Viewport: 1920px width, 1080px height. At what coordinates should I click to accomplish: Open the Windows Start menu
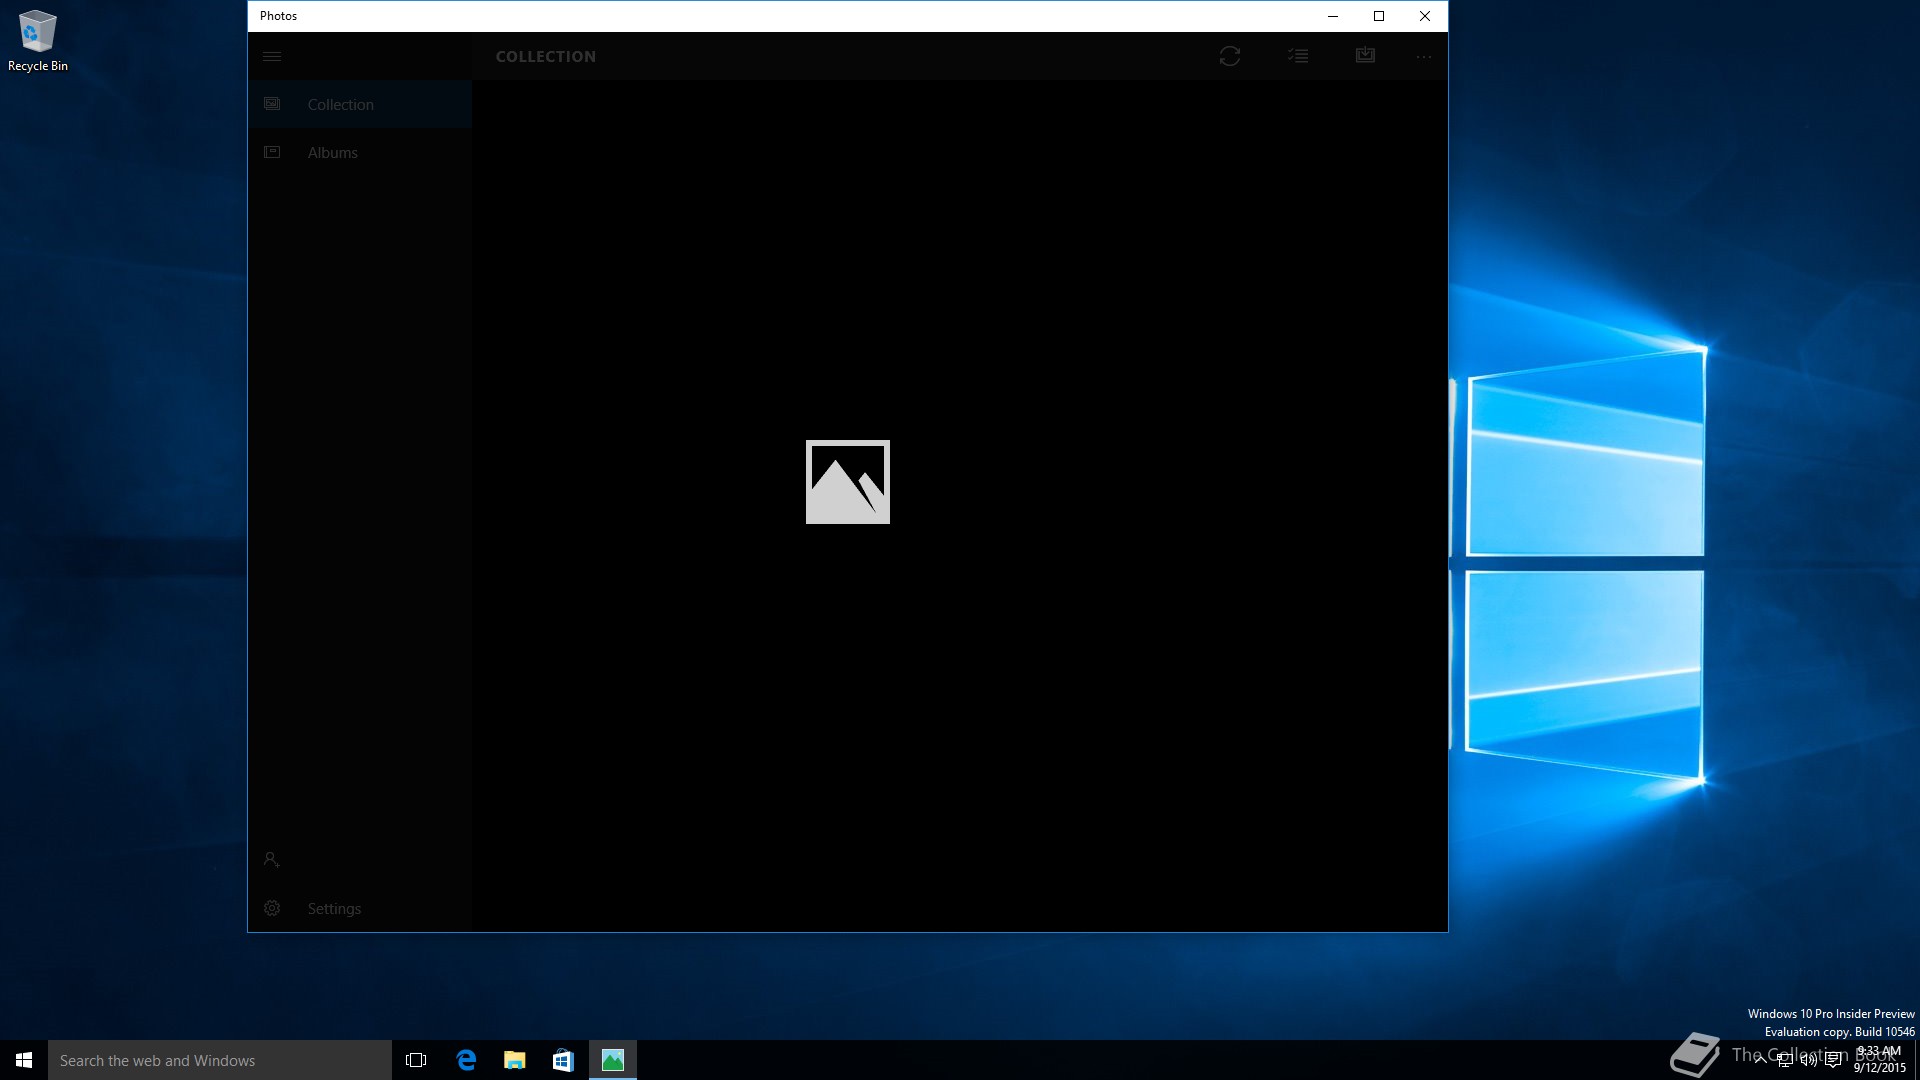point(24,1060)
